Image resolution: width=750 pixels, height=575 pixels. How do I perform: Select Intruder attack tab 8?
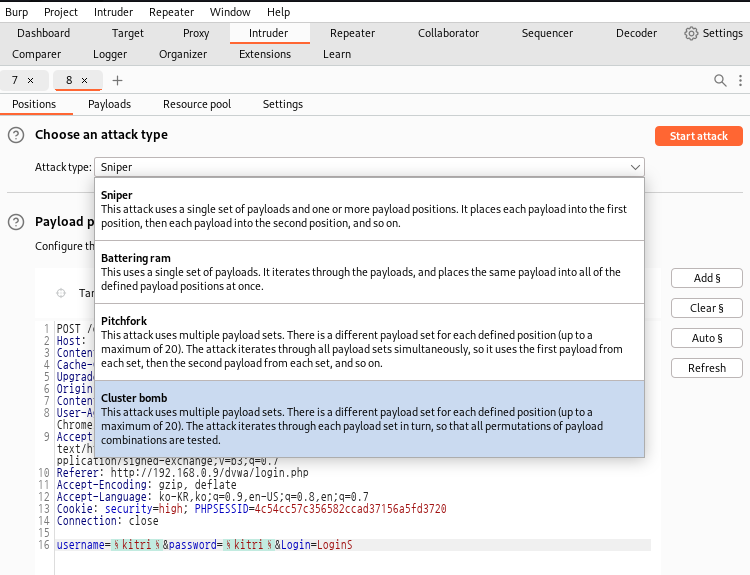69,80
